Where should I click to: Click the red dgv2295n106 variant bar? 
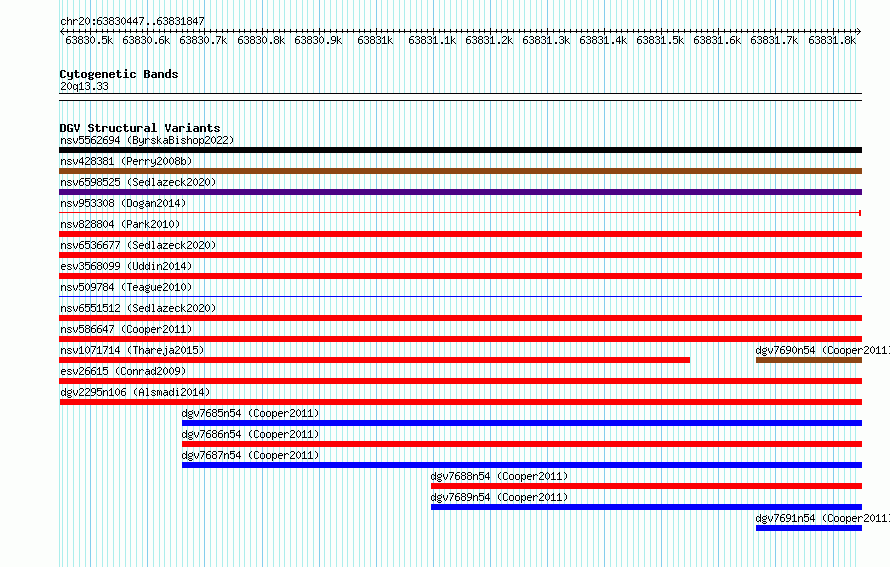click(460, 402)
